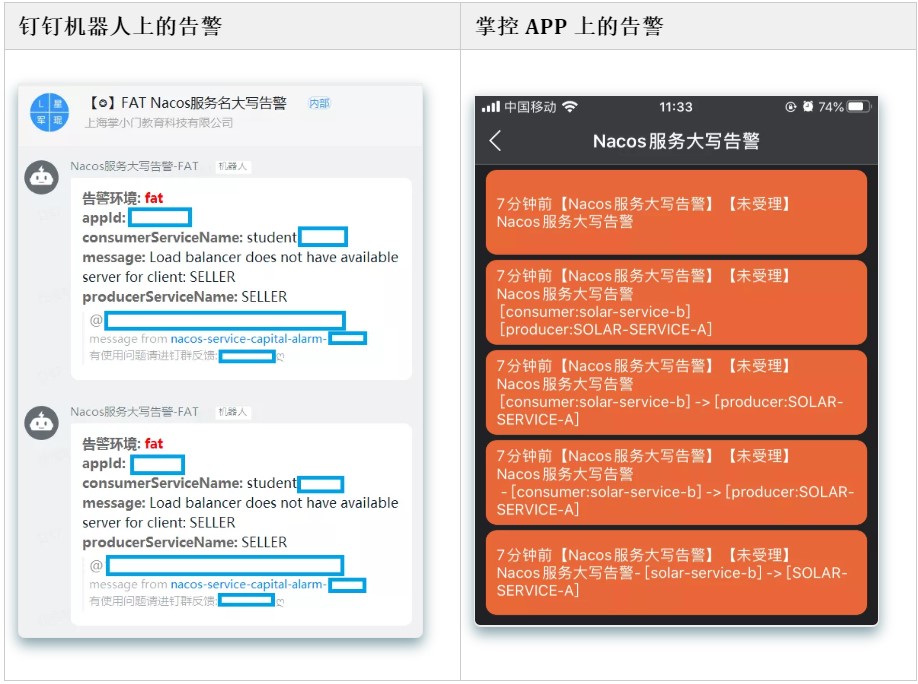Select '告警环境: fat' in the first message
918x684 pixels.
click(123, 198)
